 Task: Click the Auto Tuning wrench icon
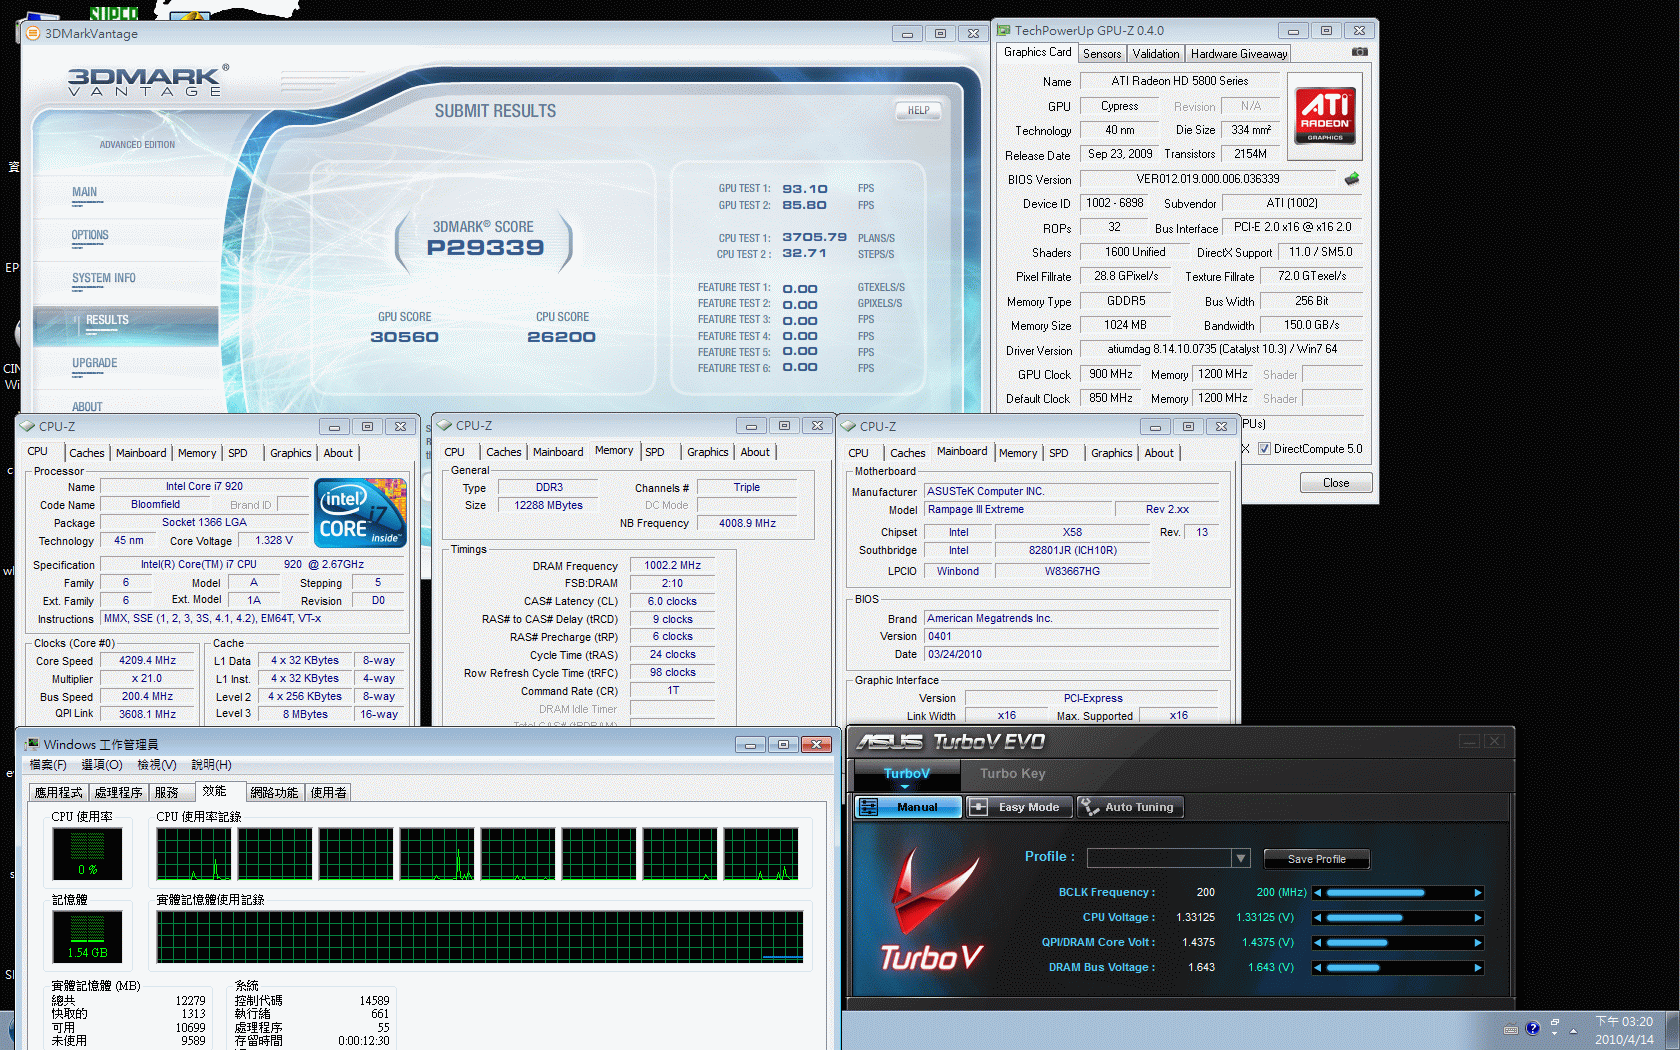(1088, 806)
